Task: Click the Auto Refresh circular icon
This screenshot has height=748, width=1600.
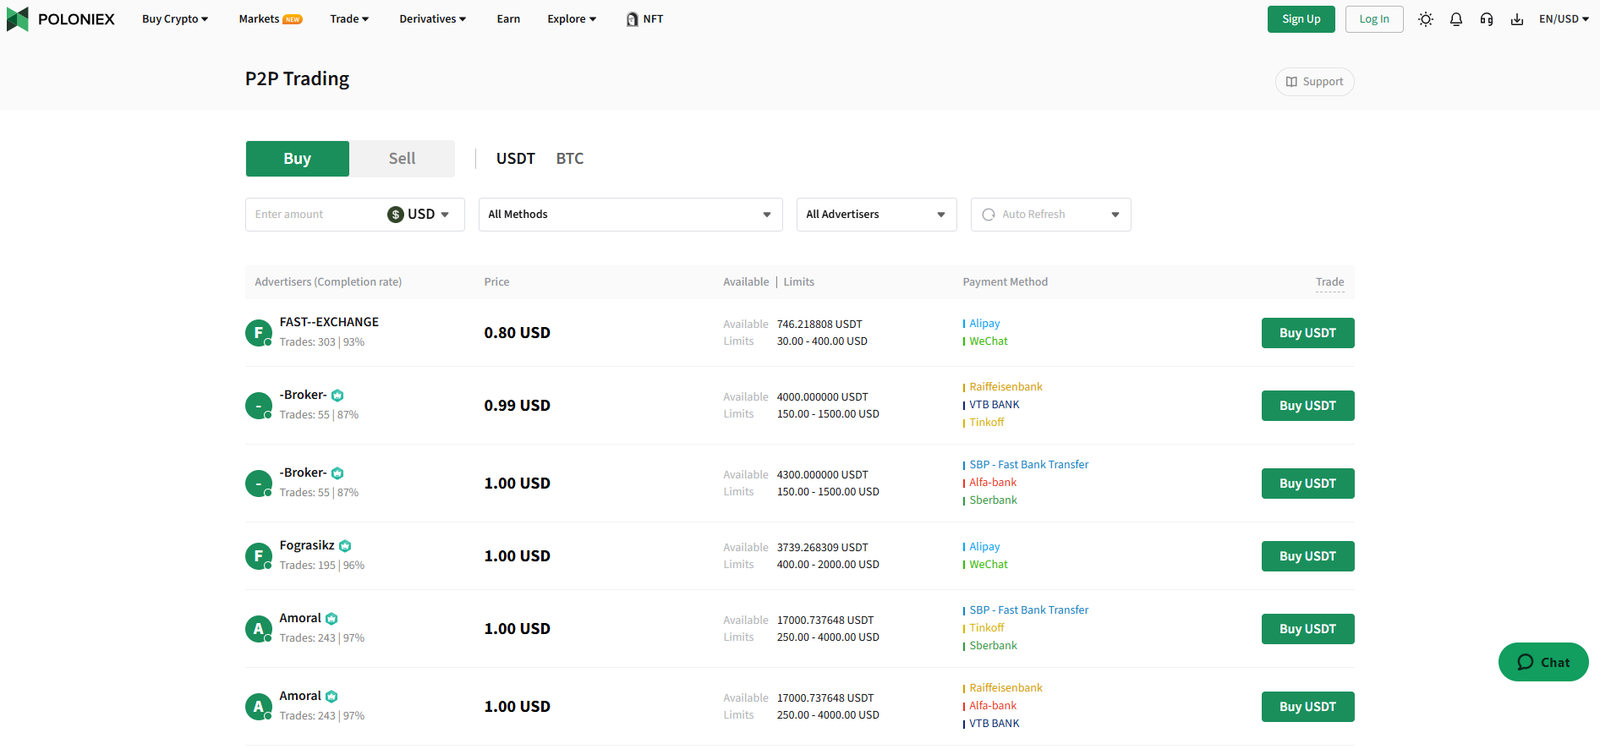Action: (989, 214)
